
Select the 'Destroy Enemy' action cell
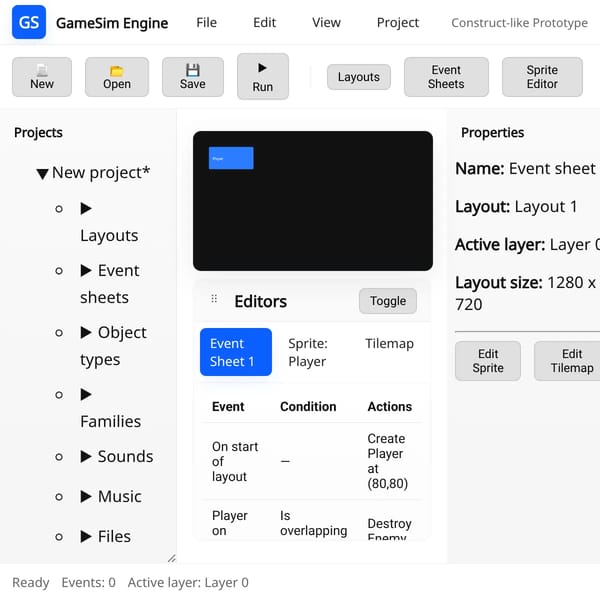coord(390,529)
